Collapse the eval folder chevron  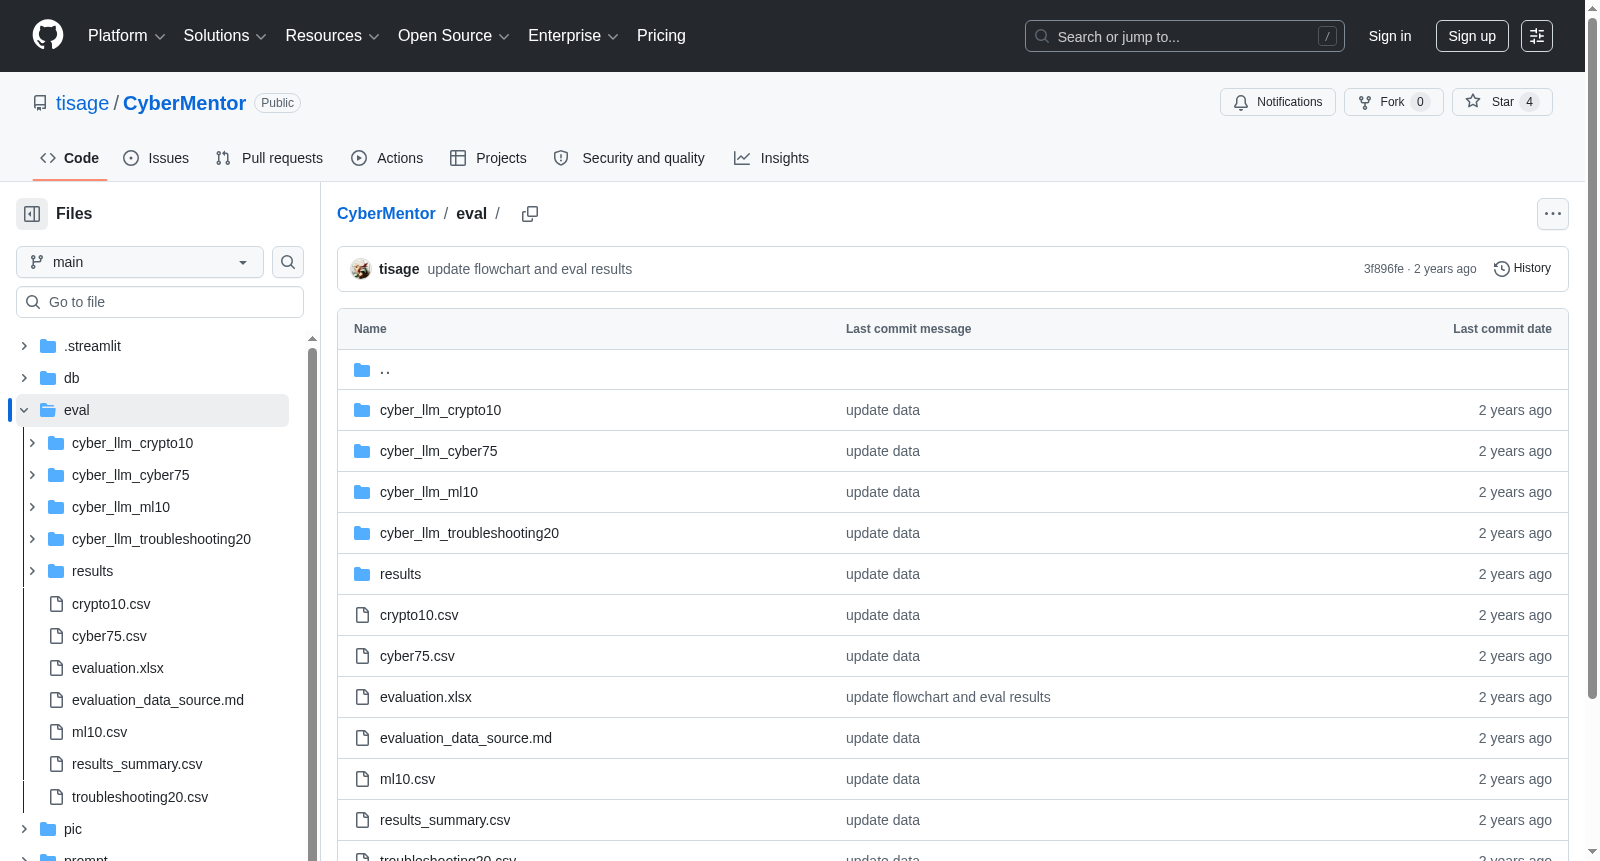coord(24,410)
